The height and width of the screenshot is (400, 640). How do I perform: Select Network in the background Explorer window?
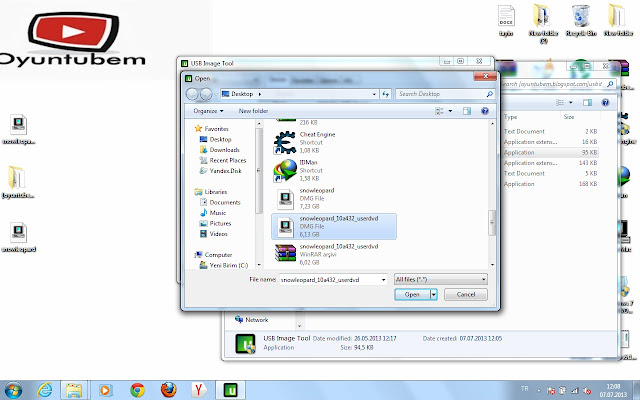click(x=256, y=320)
